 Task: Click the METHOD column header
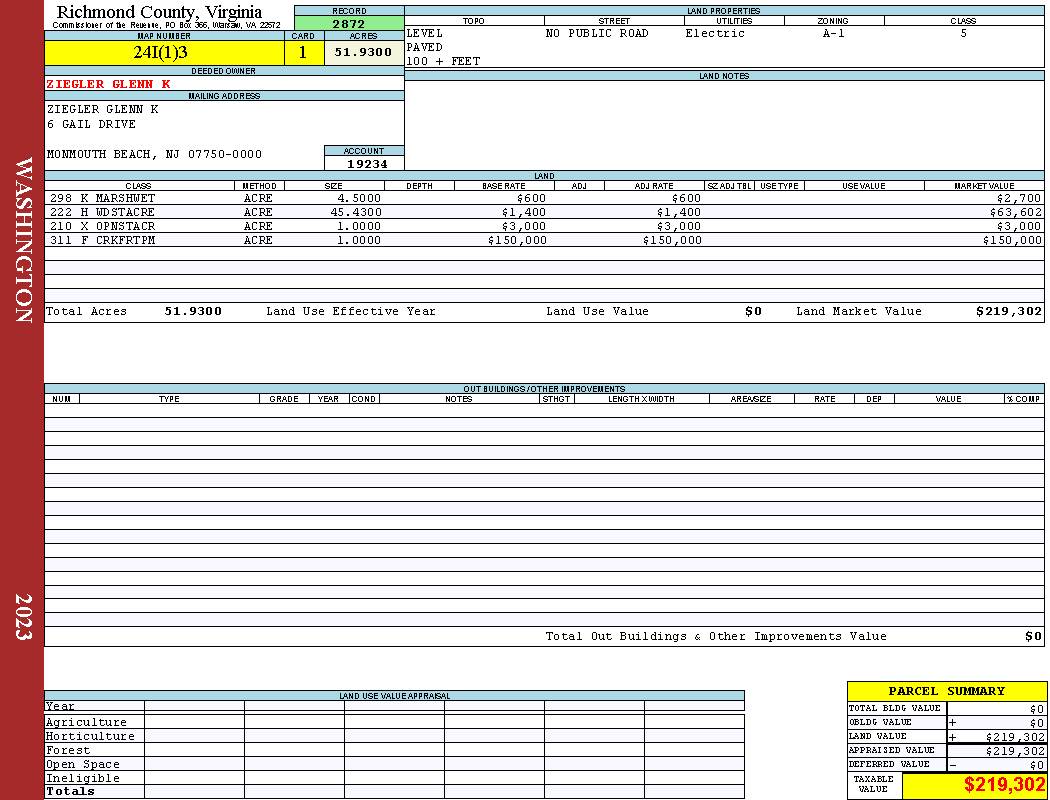pyautogui.click(x=259, y=186)
